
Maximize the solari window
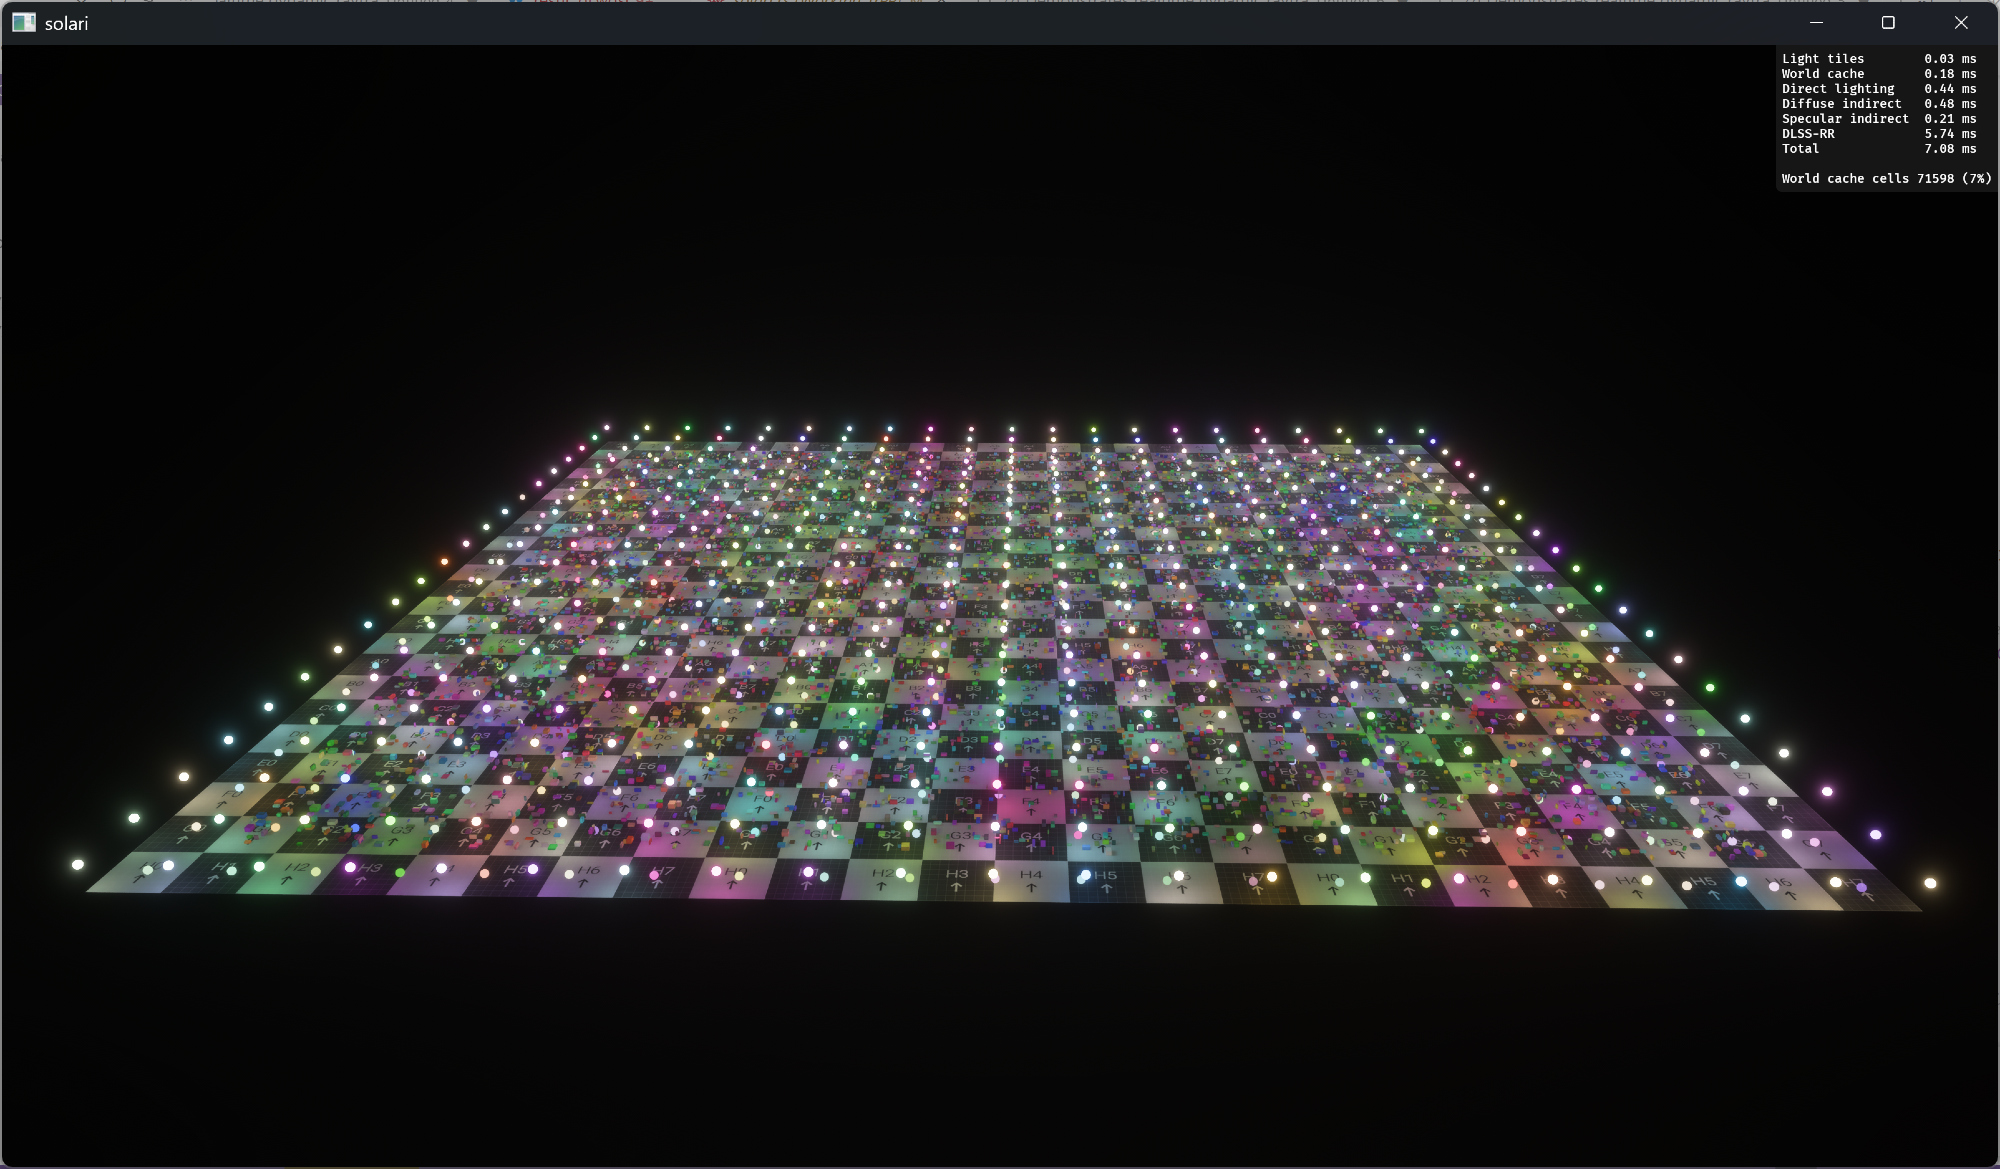(1888, 22)
